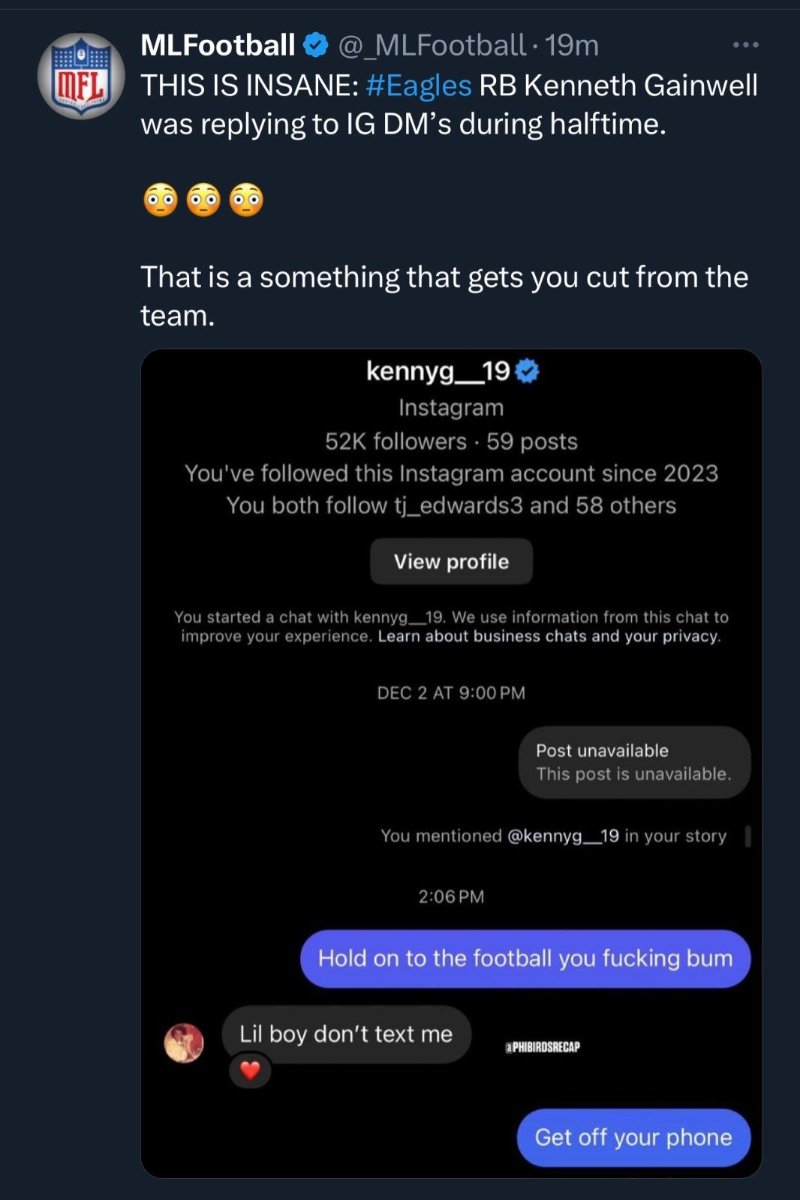Click the @PHIBIRDSRECAP watermark
This screenshot has width=800, height=1200.
[x=544, y=1047]
